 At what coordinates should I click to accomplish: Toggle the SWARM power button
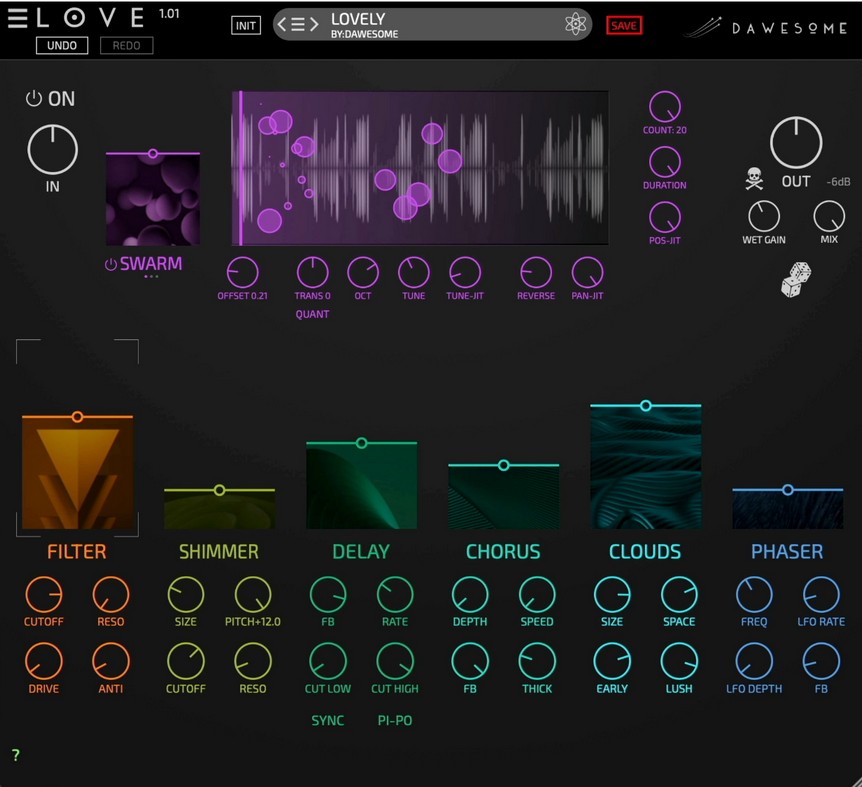tap(110, 264)
